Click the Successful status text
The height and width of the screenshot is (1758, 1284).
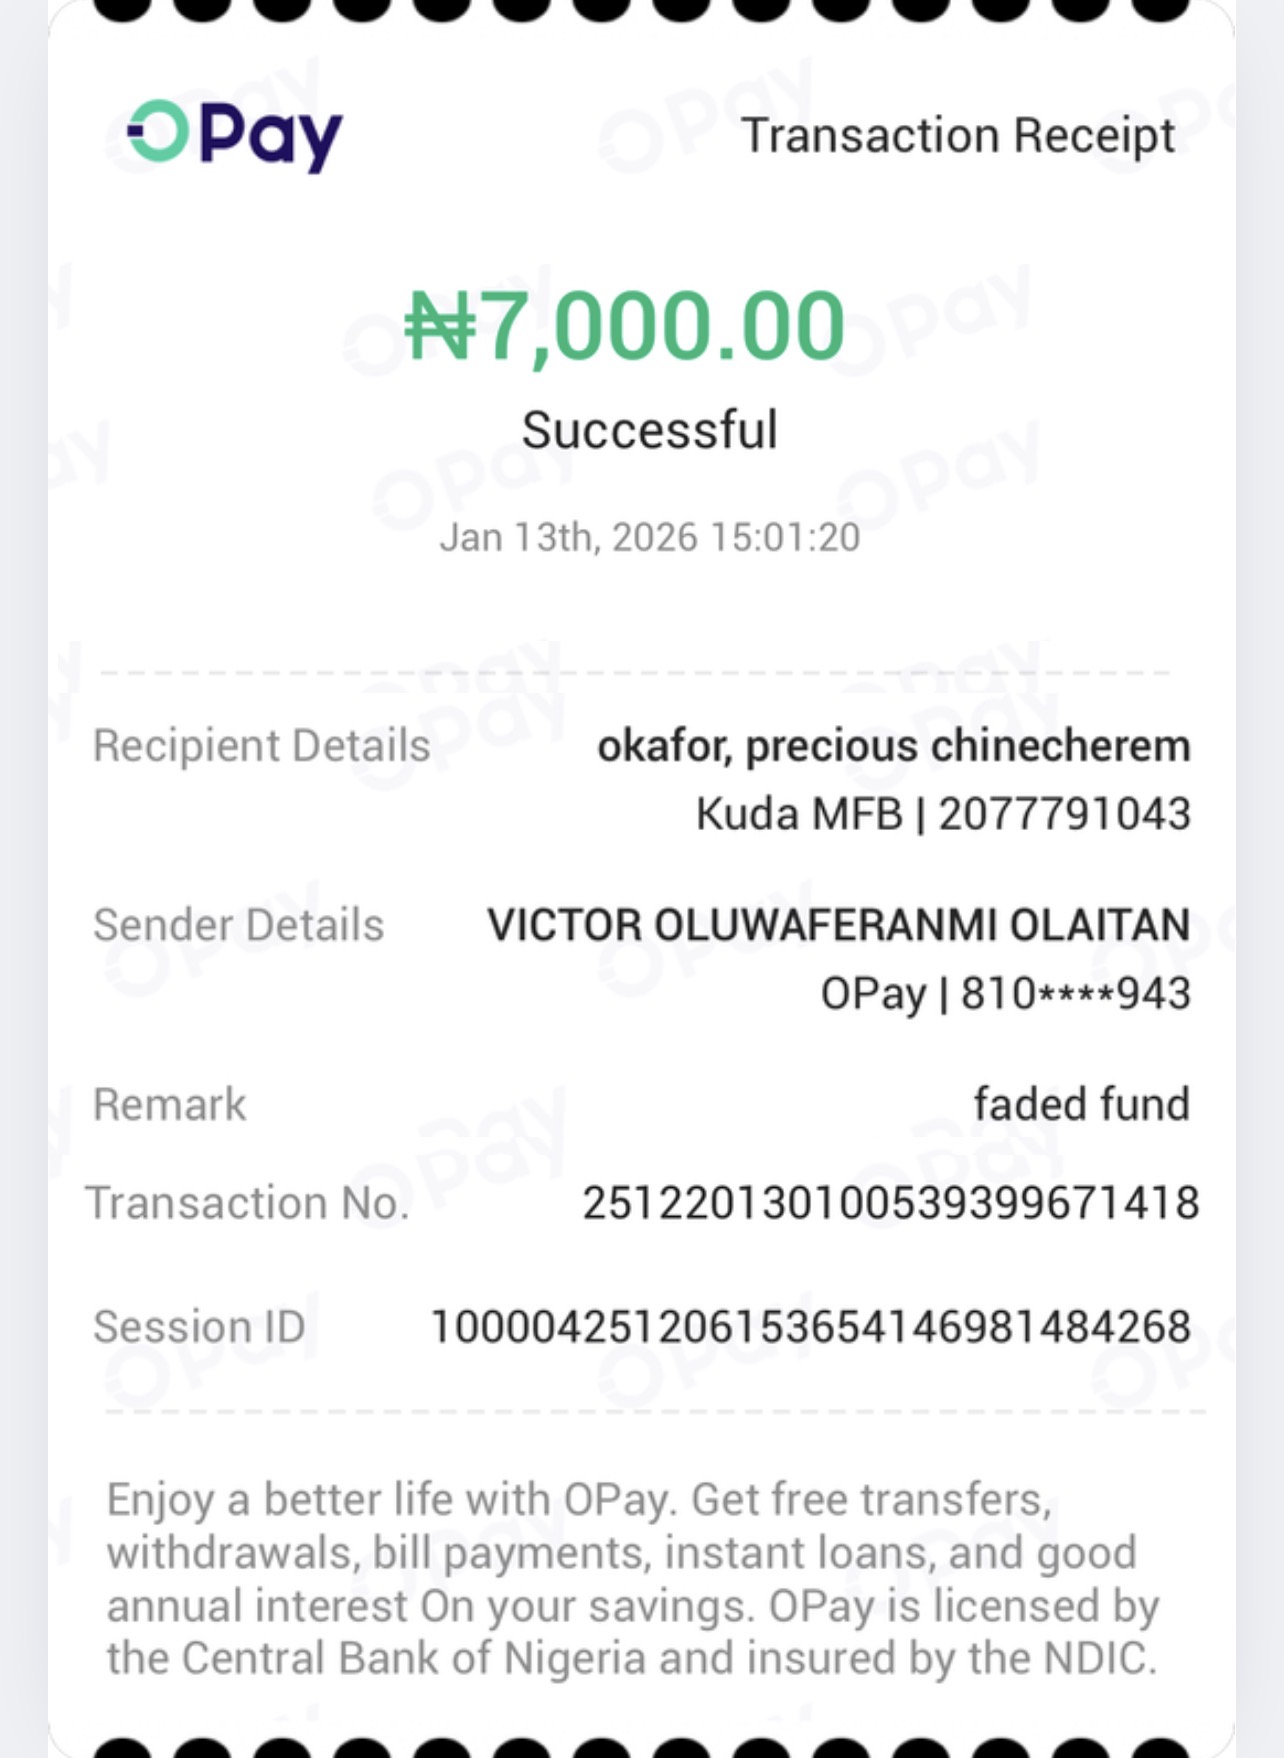(x=649, y=430)
